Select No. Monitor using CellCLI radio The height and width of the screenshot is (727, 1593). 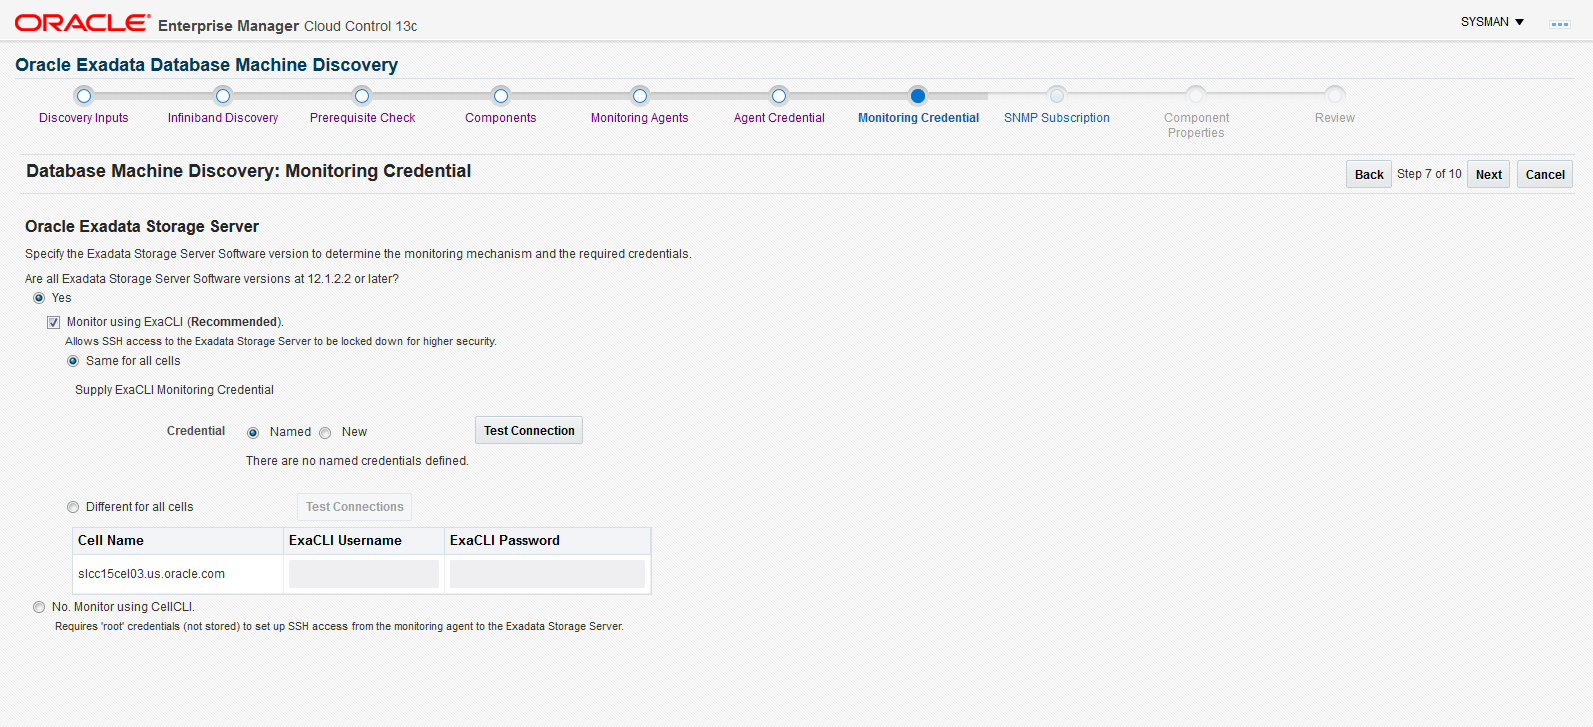coord(39,607)
